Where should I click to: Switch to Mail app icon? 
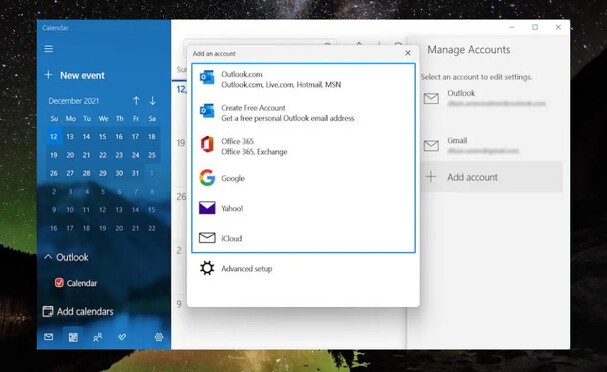pos(48,337)
